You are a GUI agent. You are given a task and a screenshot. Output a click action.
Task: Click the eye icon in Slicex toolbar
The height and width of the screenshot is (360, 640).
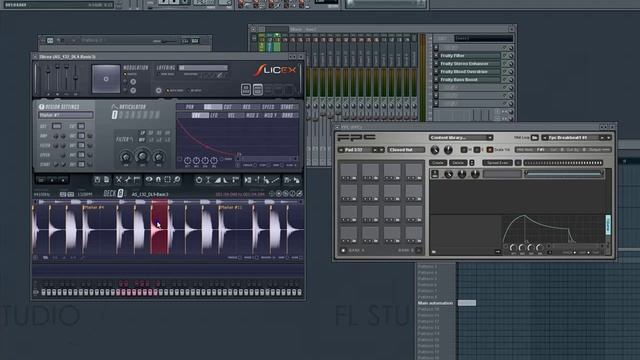[149, 180]
